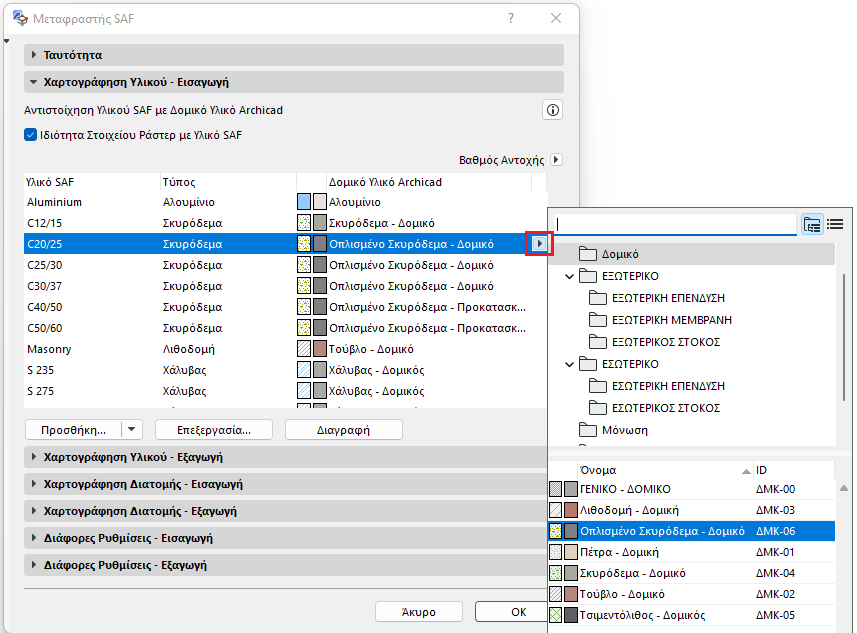Click the Δομικό folder icon in popup

tap(588, 254)
